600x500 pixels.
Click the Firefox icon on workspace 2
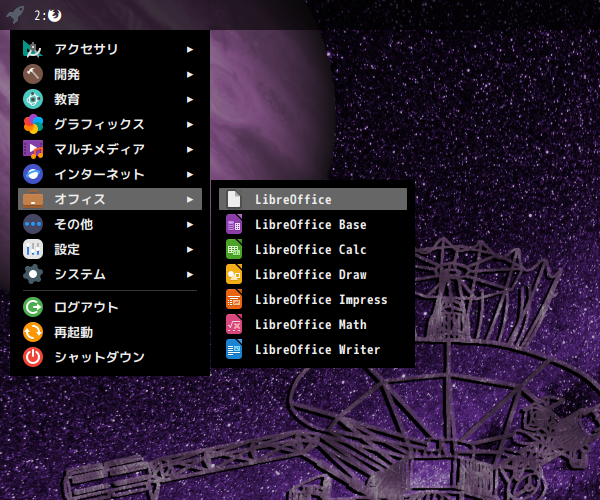coord(55,15)
